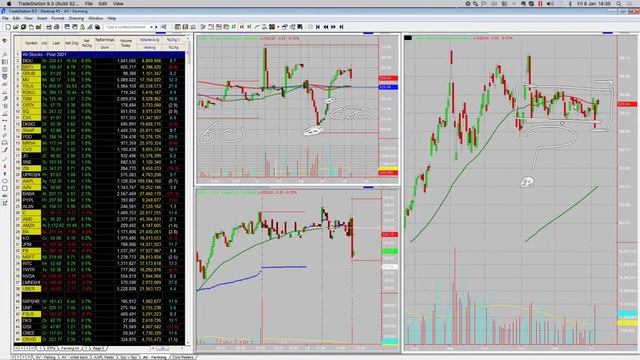Open the Apple menu
Viewport: 640px width, 360px height.
(9, 4)
